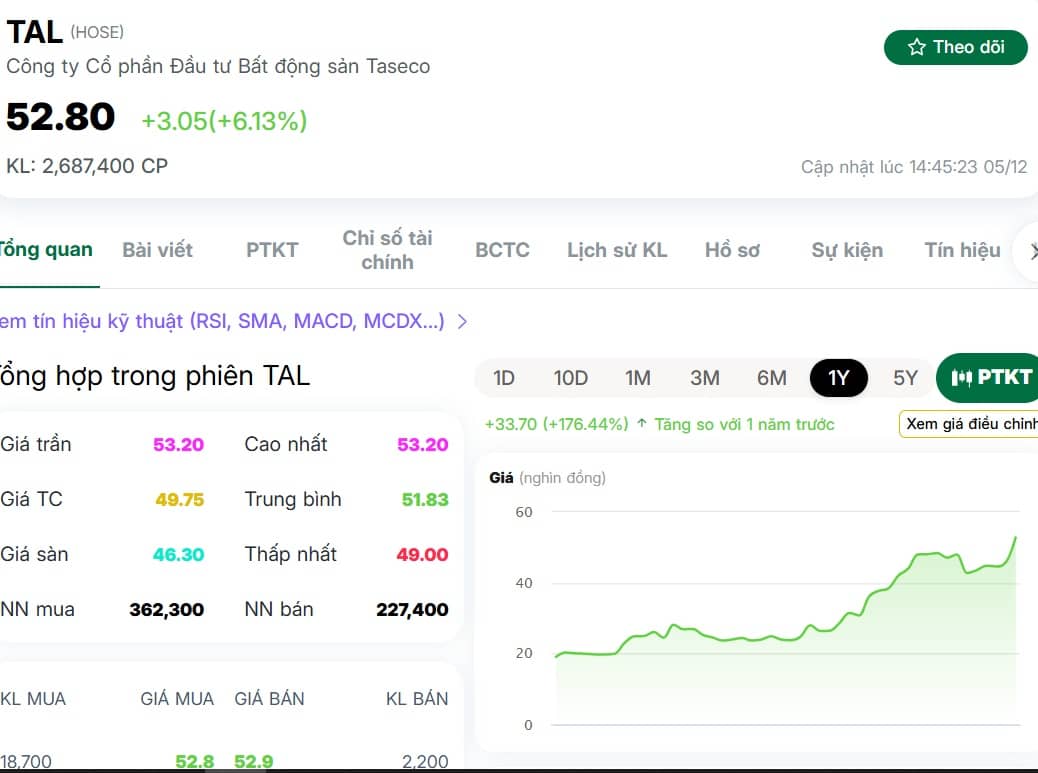
Task: Switch to the BCTC tab
Action: (x=502, y=251)
